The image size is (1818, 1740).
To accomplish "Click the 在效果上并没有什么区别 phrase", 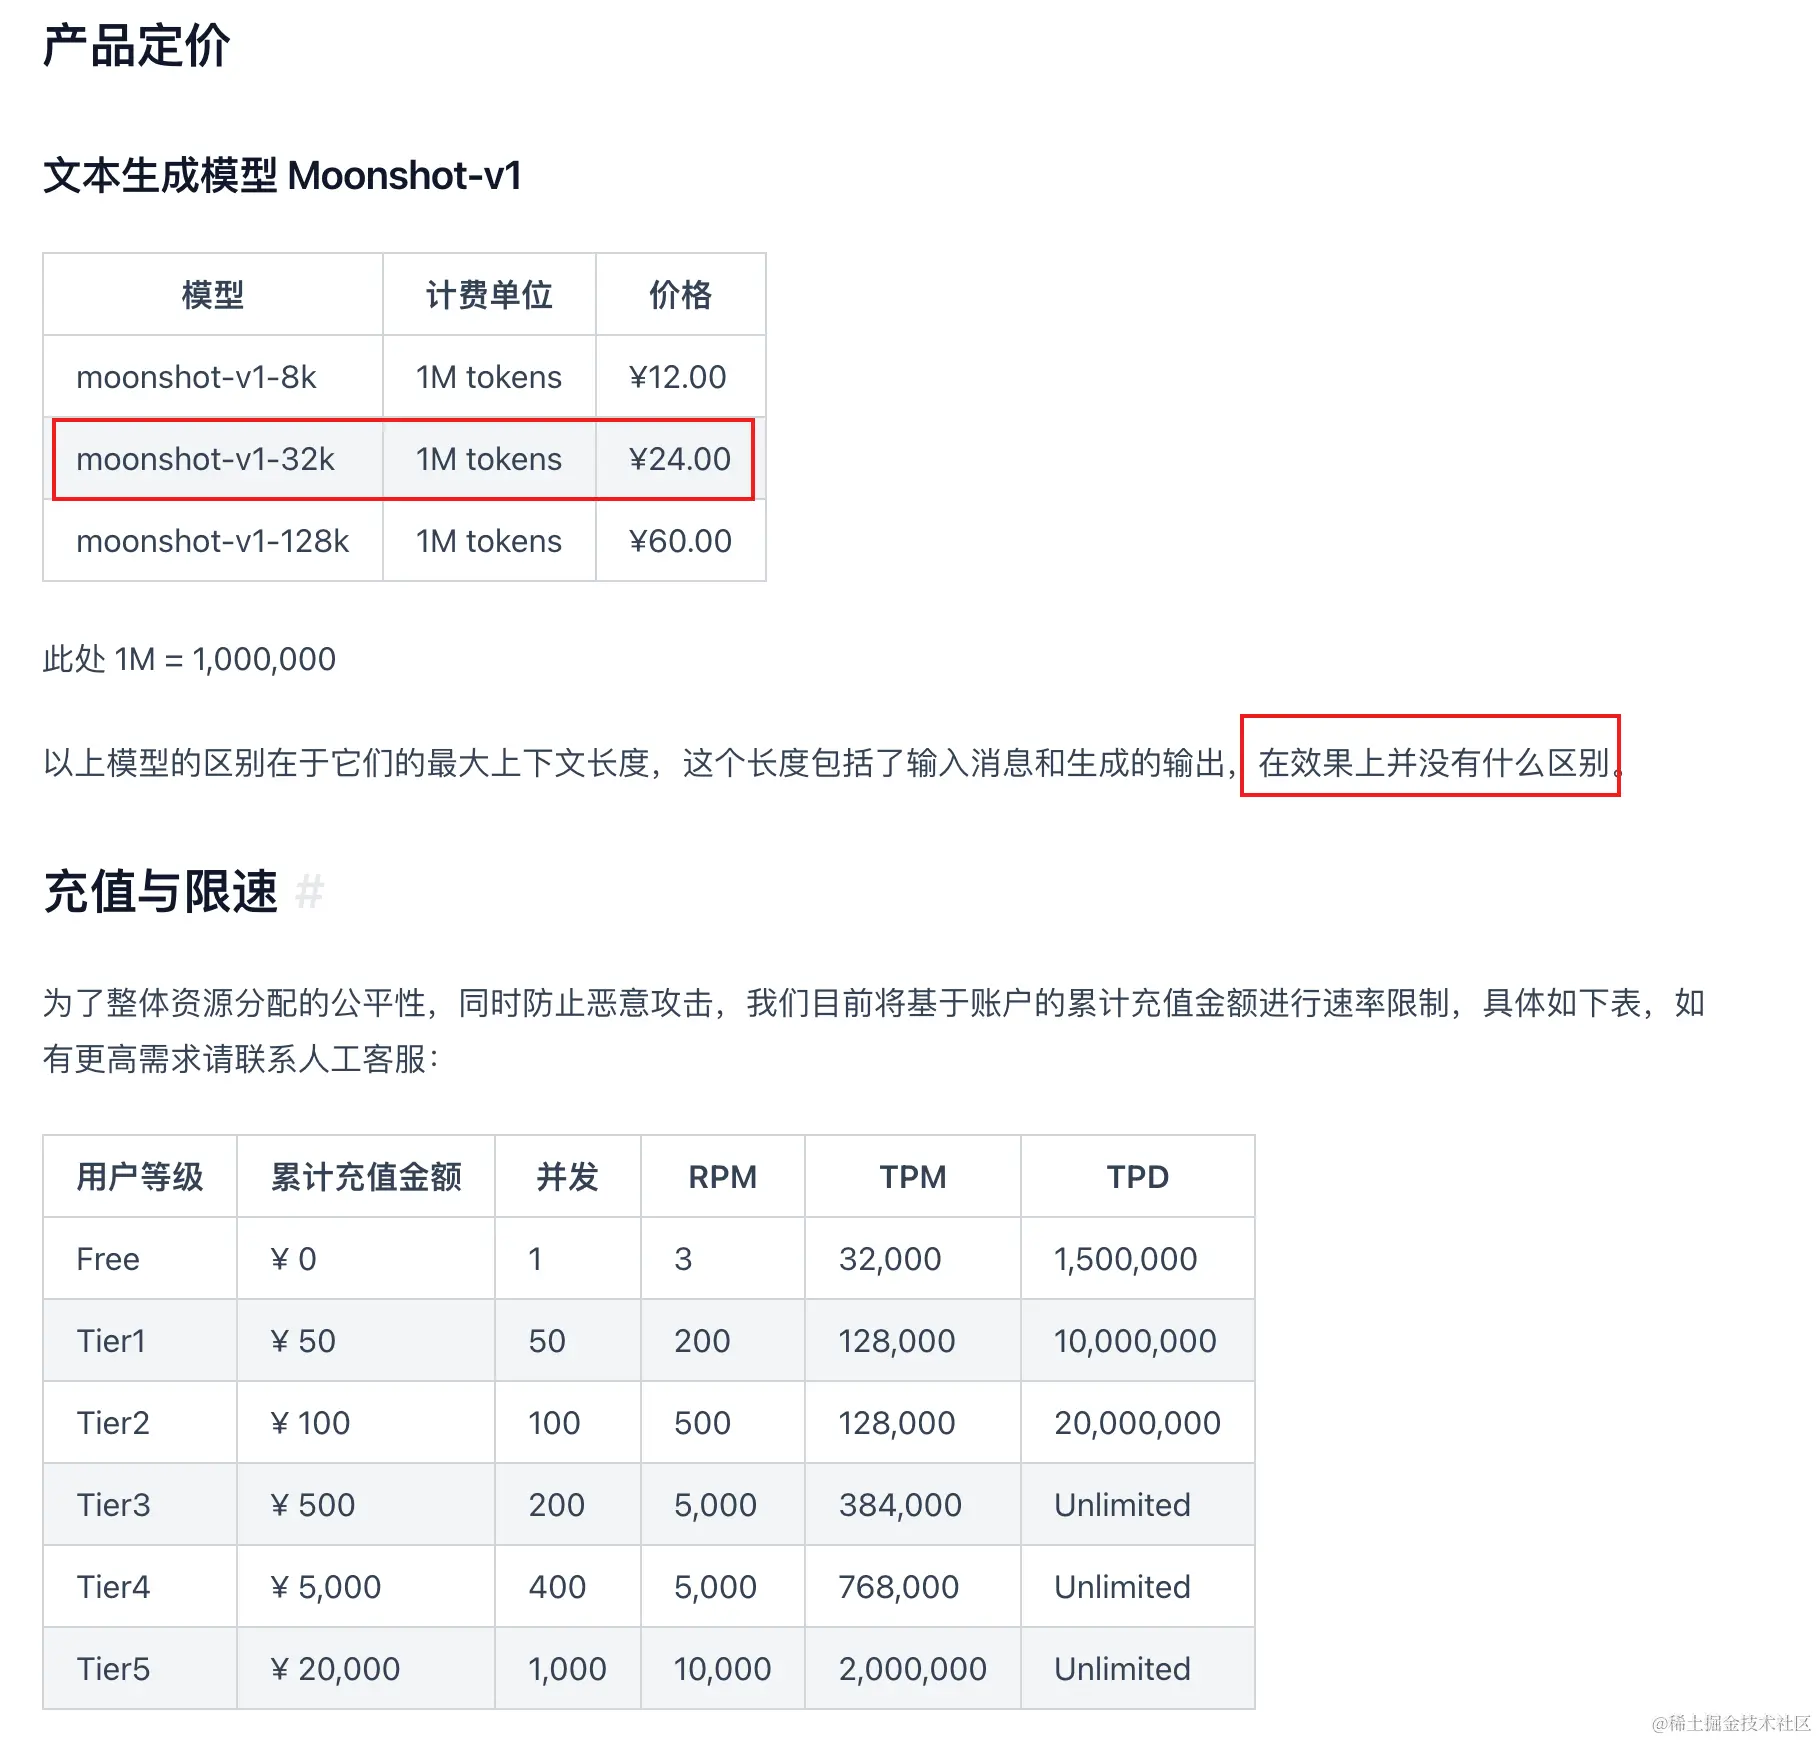I will click(x=1433, y=763).
